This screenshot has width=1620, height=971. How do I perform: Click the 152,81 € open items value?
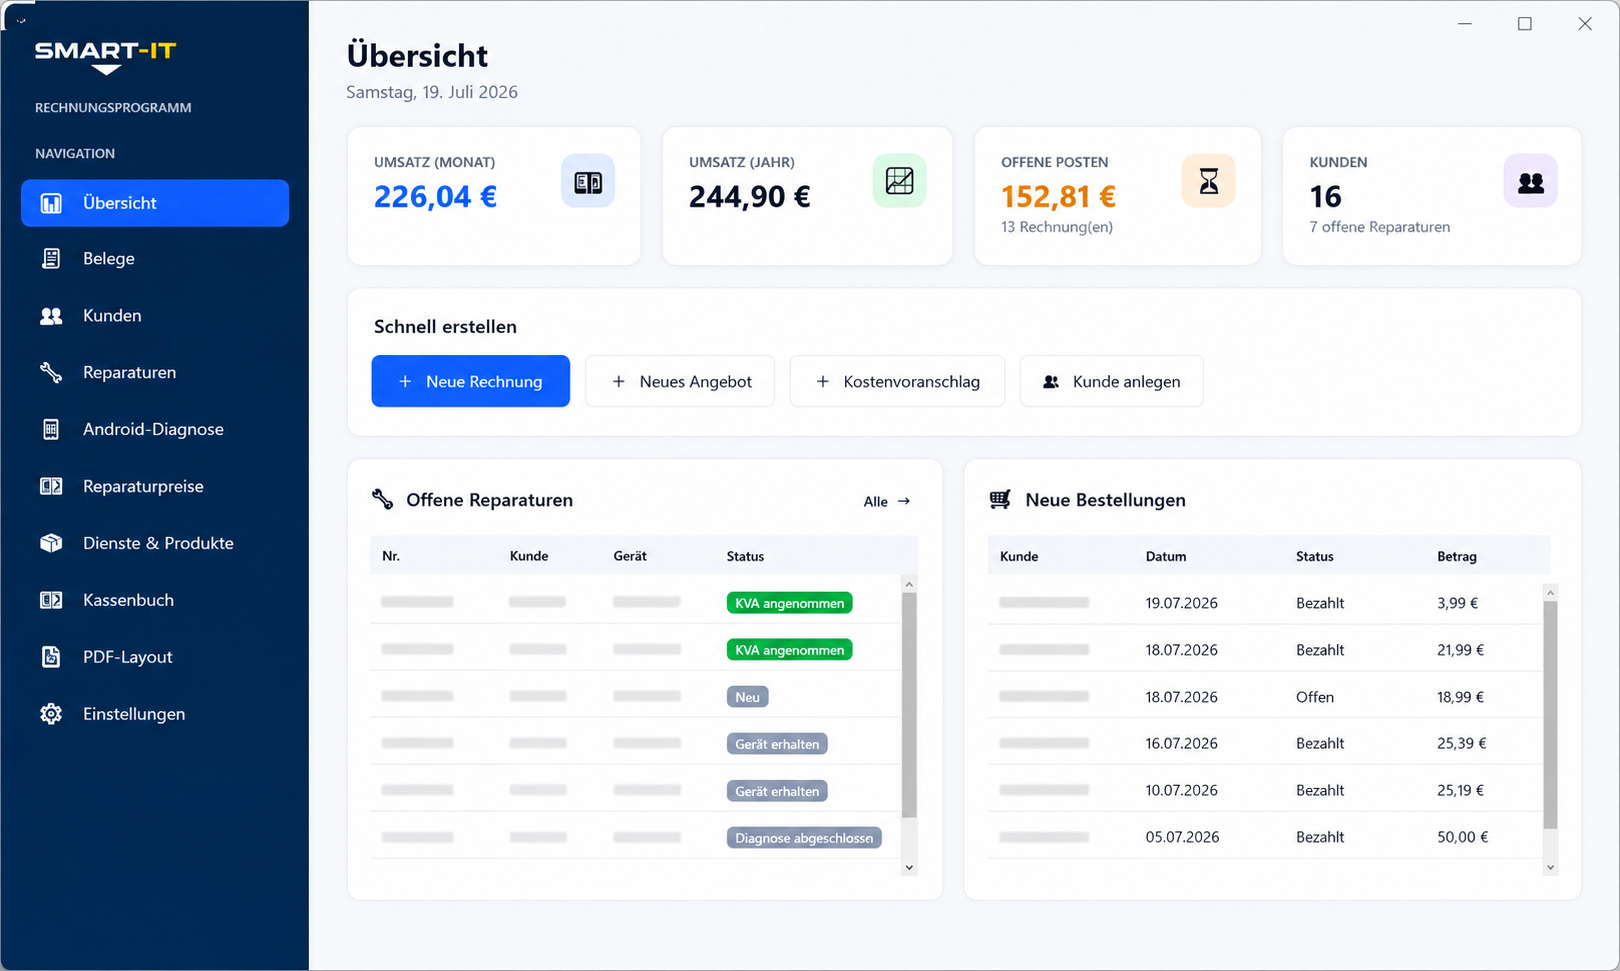click(x=1058, y=197)
